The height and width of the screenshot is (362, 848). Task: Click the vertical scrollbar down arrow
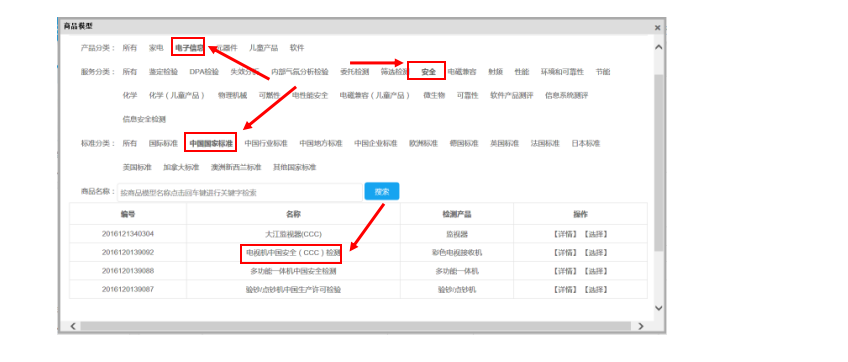[x=658, y=308]
